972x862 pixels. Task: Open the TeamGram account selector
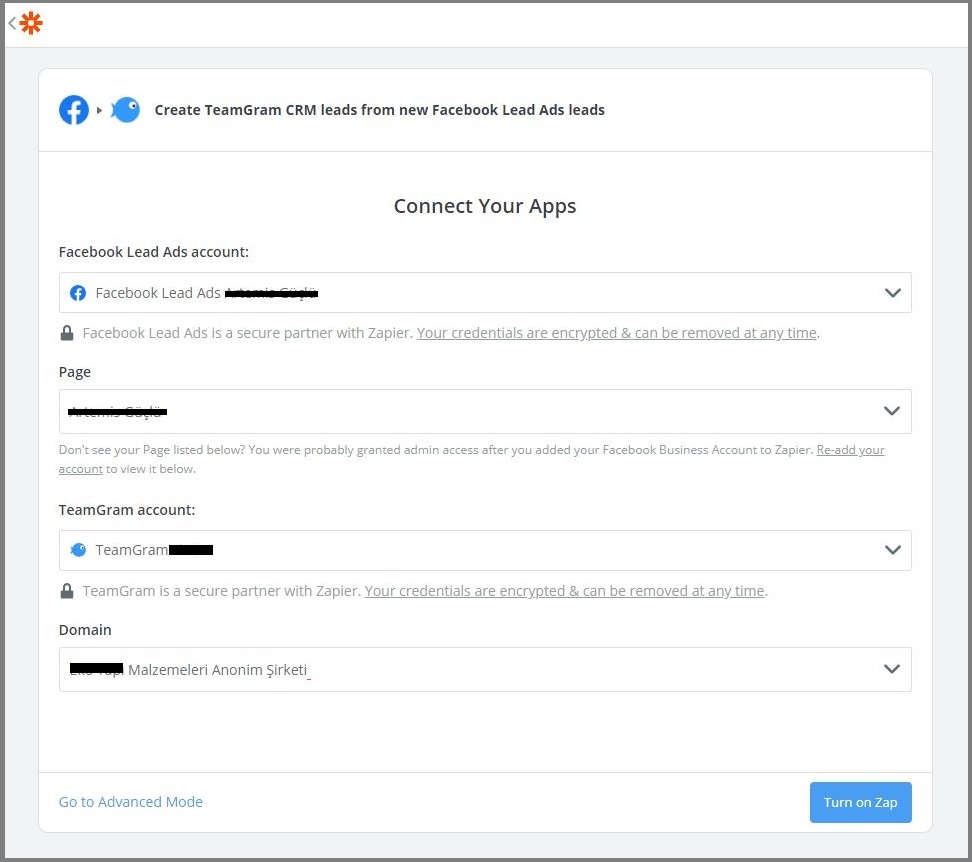tap(485, 550)
